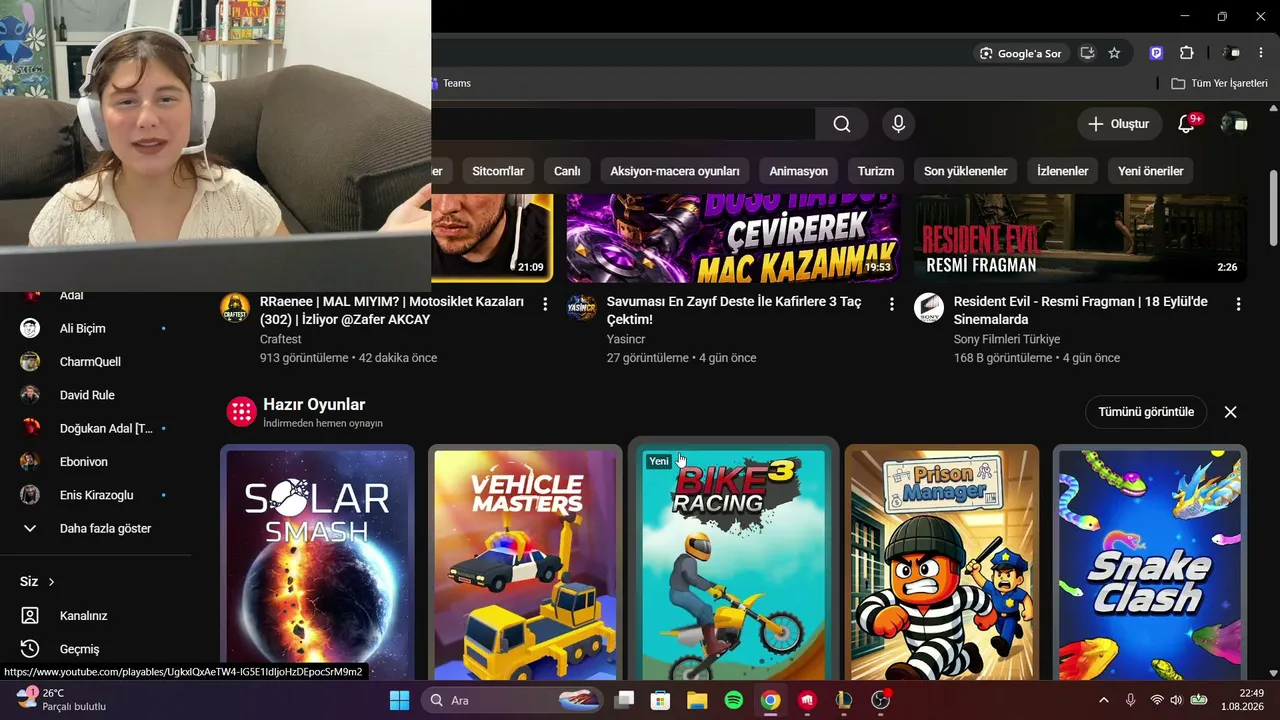The width and height of the screenshot is (1280, 720).
Task: Play the Çevirerek Maç Kazanmak thumbnail
Action: (x=734, y=238)
